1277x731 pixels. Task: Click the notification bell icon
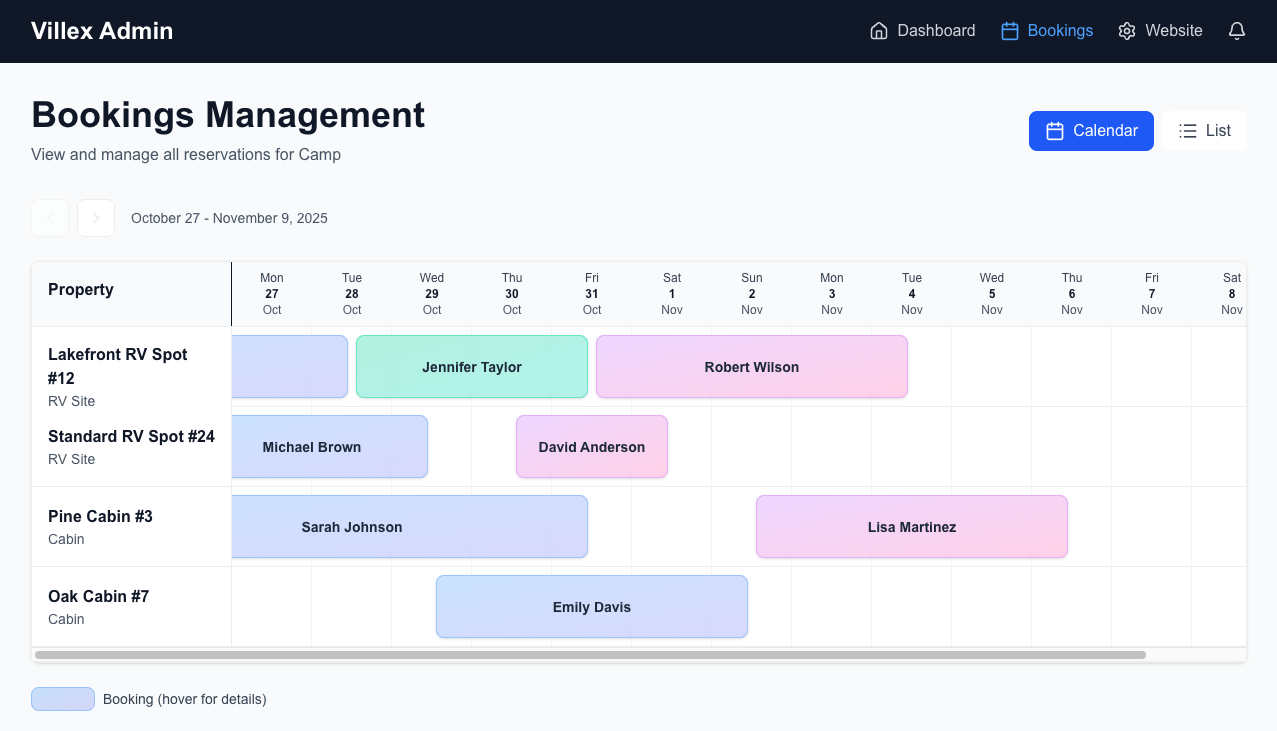1237,31
